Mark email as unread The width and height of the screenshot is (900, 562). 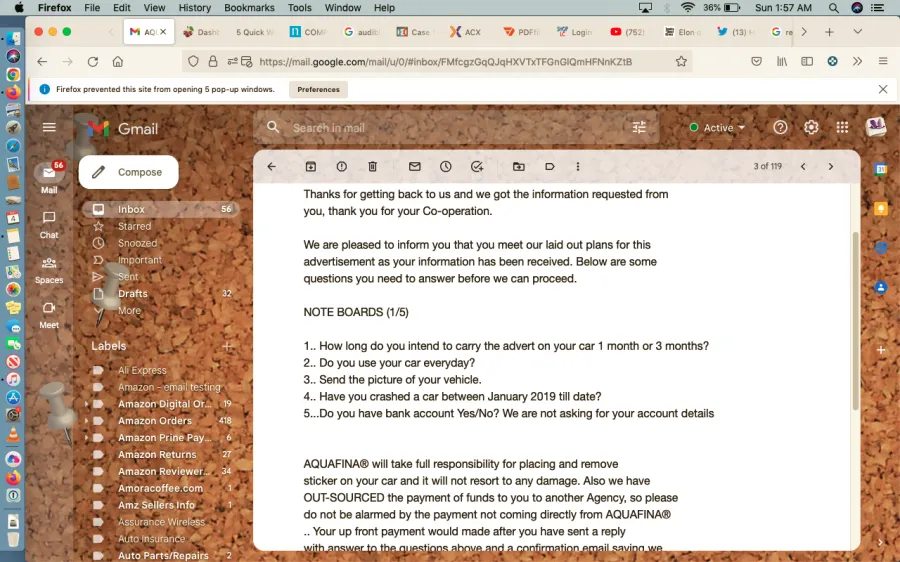coord(414,166)
